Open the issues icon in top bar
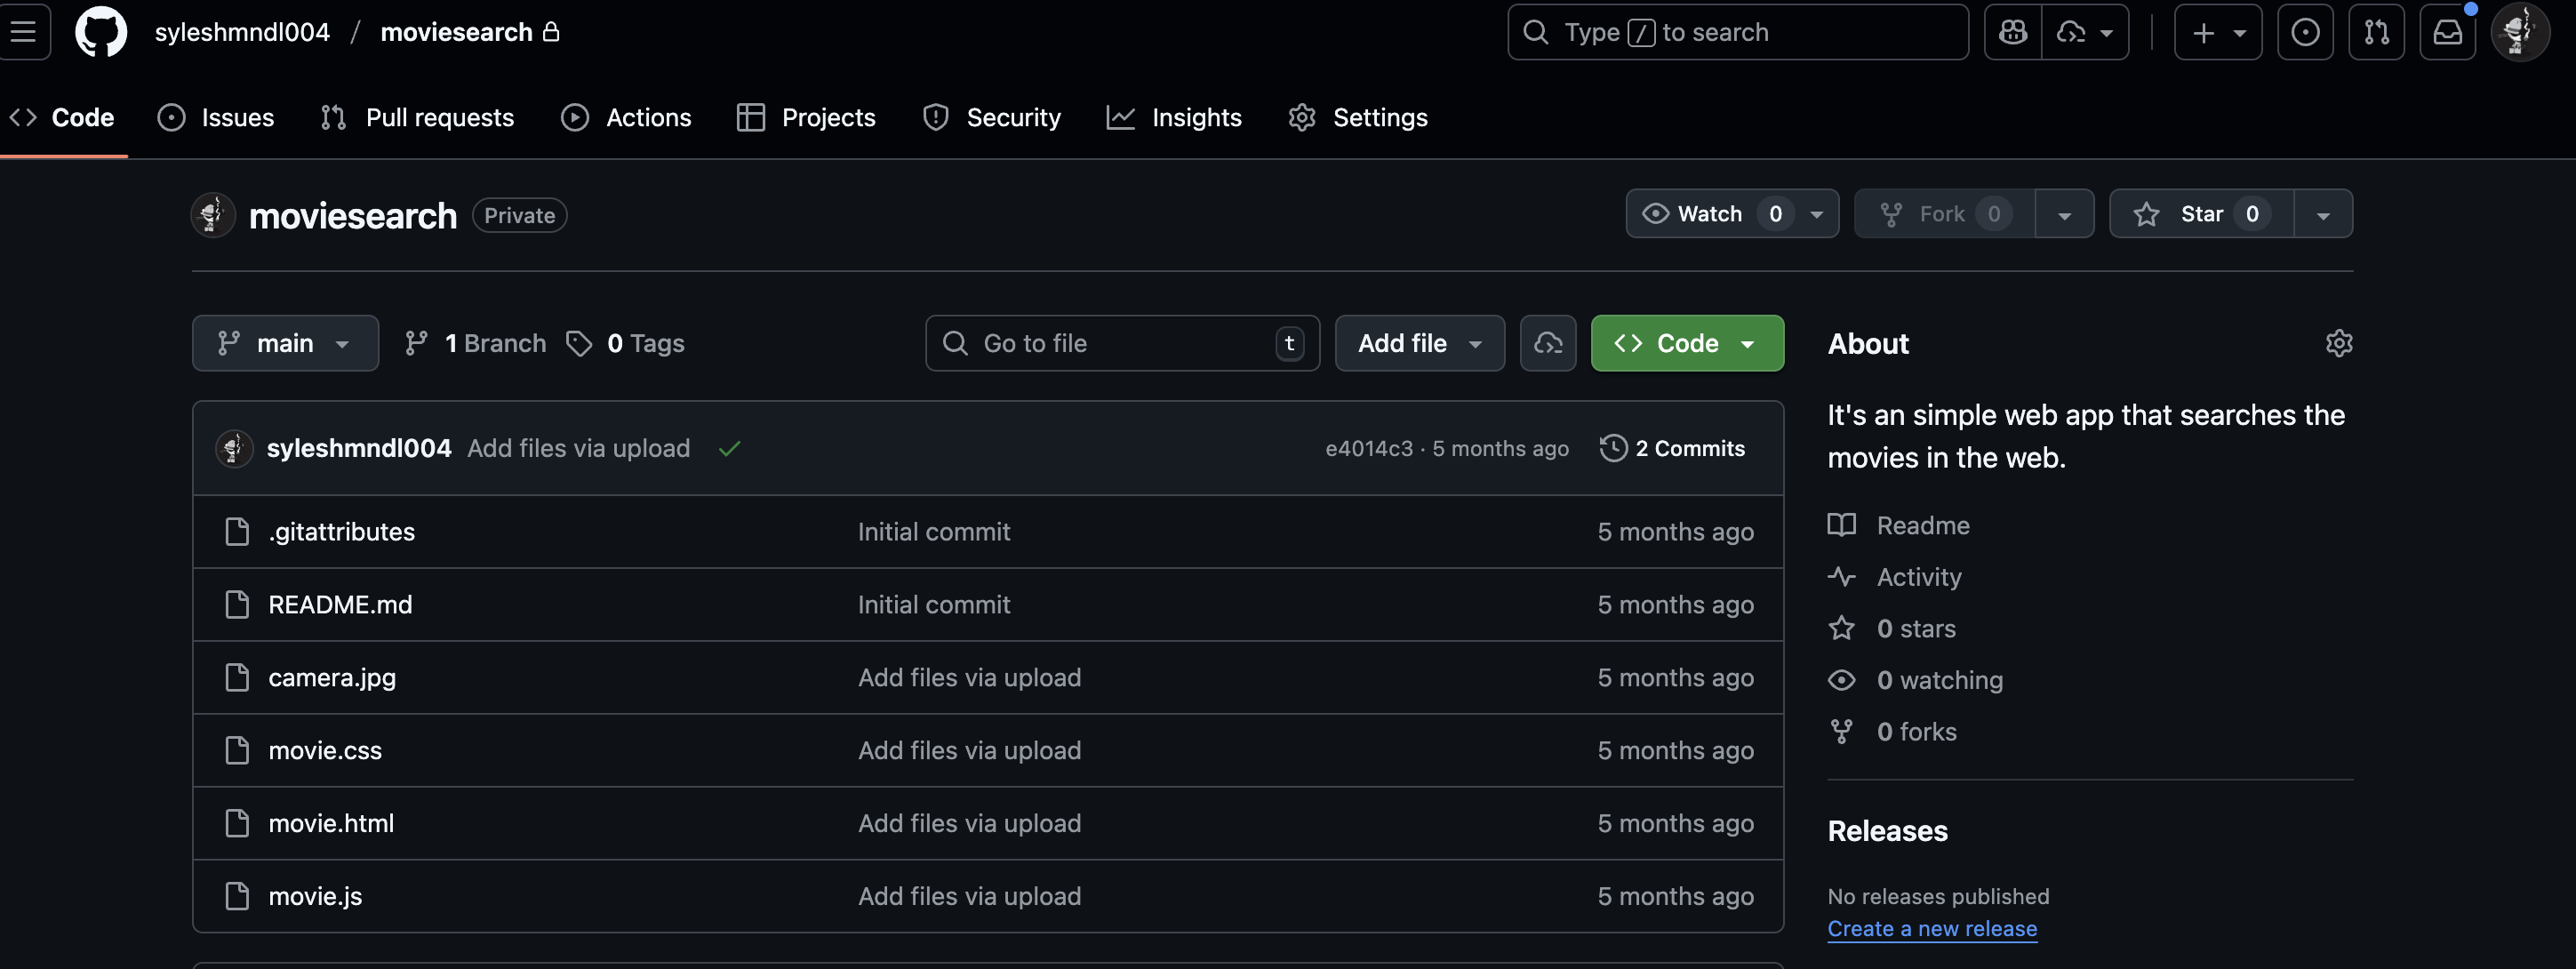This screenshot has height=969, width=2576. click(x=2305, y=32)
